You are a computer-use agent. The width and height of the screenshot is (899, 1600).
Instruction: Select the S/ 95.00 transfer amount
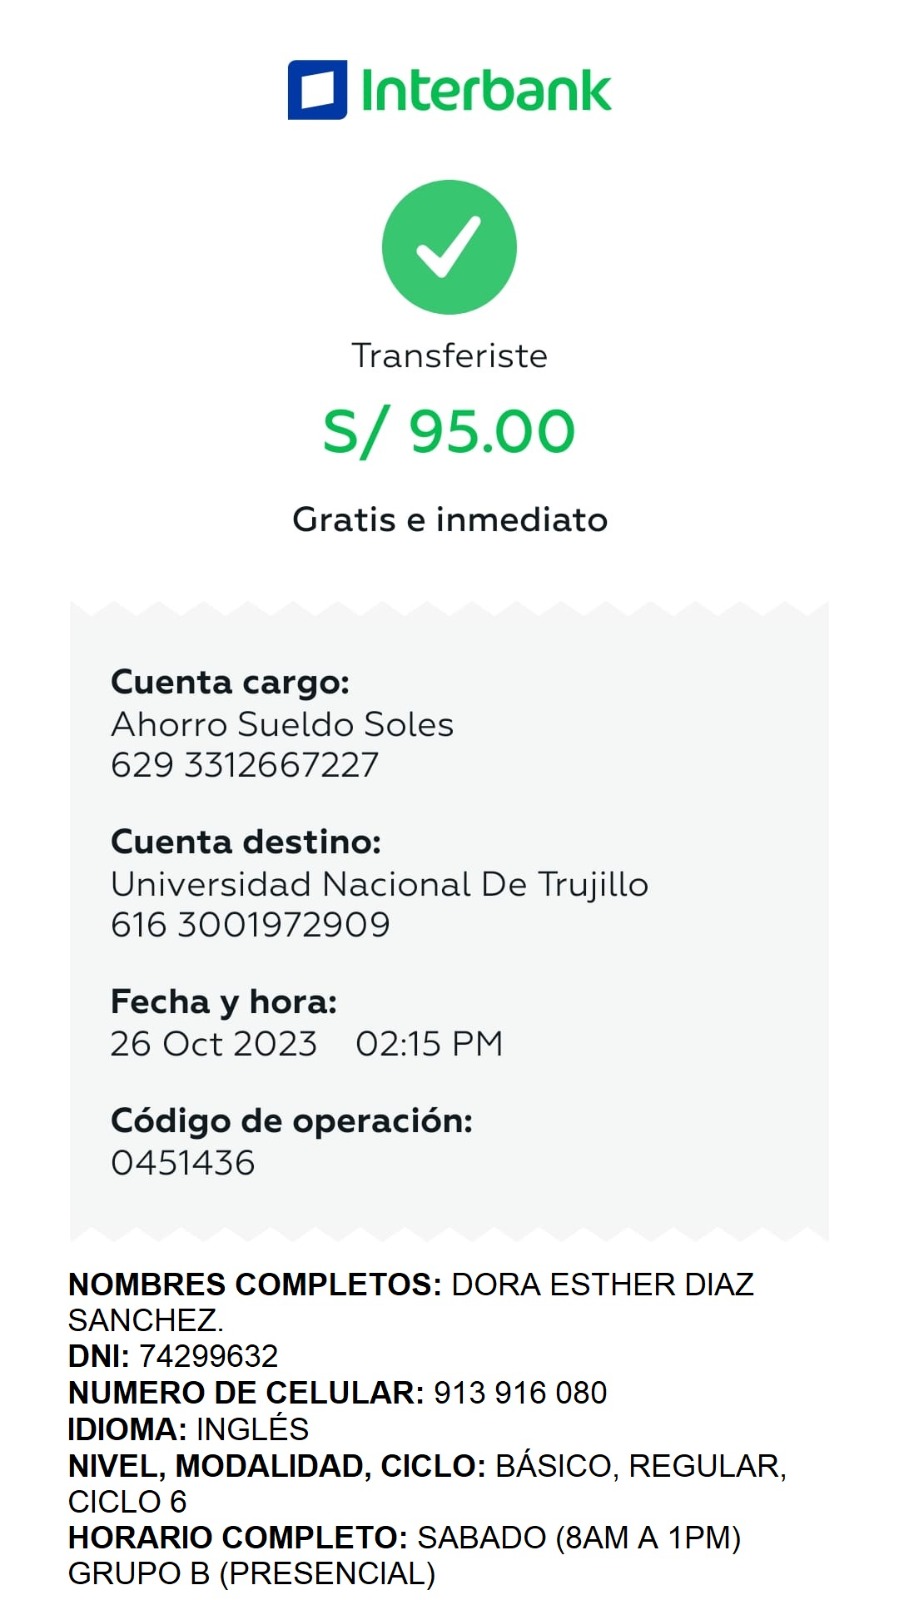click(449, 432)
